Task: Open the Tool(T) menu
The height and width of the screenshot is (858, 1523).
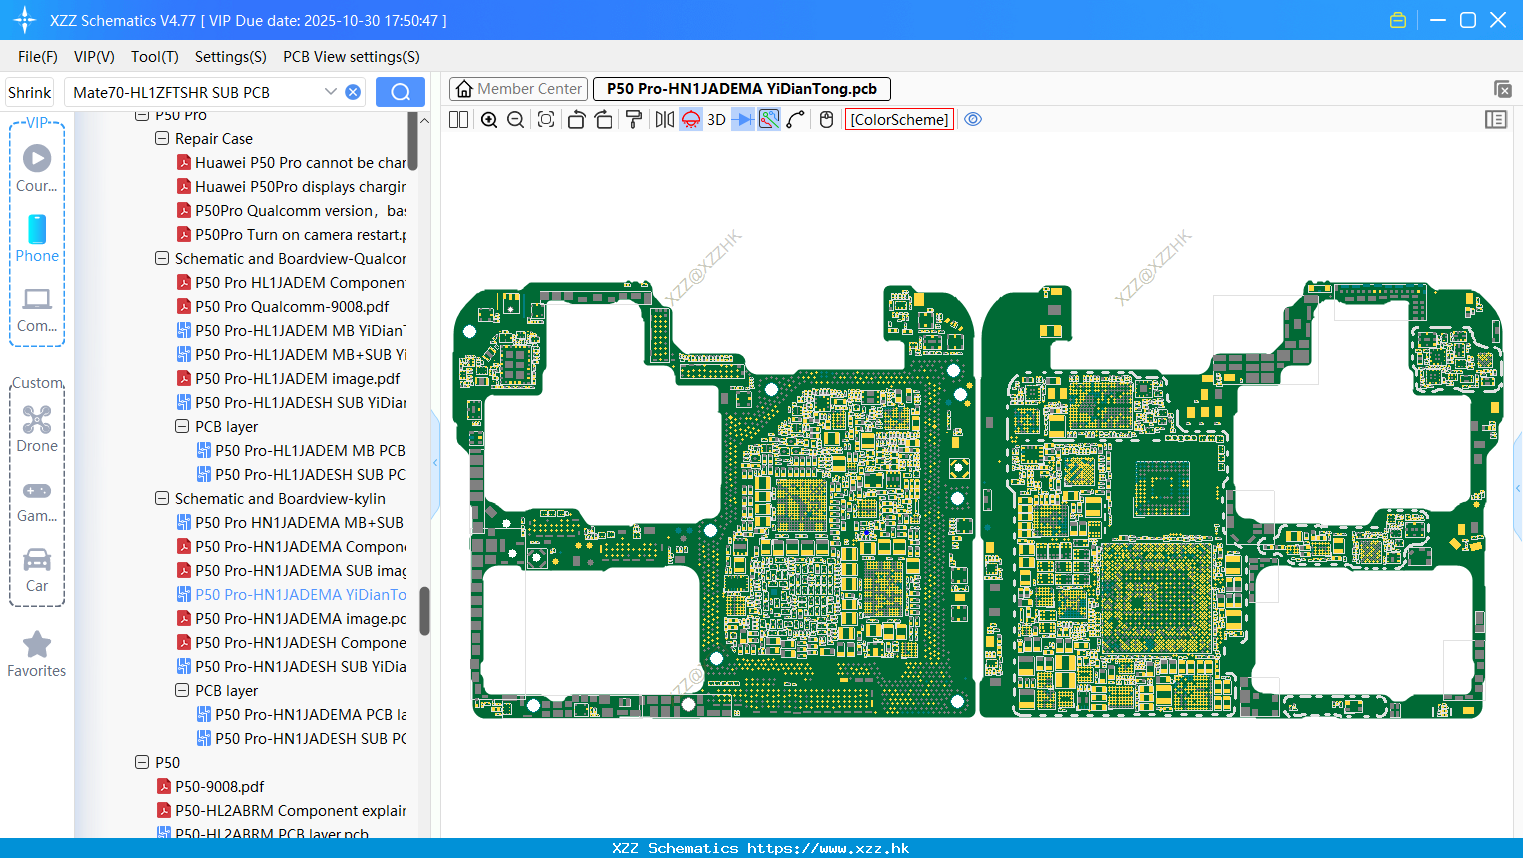Action: pyautogui.click(x=155, y=57)
